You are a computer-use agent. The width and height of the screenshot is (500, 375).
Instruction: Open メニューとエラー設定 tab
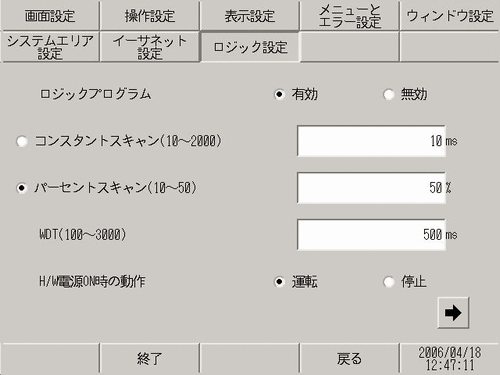tap(350, 16)
